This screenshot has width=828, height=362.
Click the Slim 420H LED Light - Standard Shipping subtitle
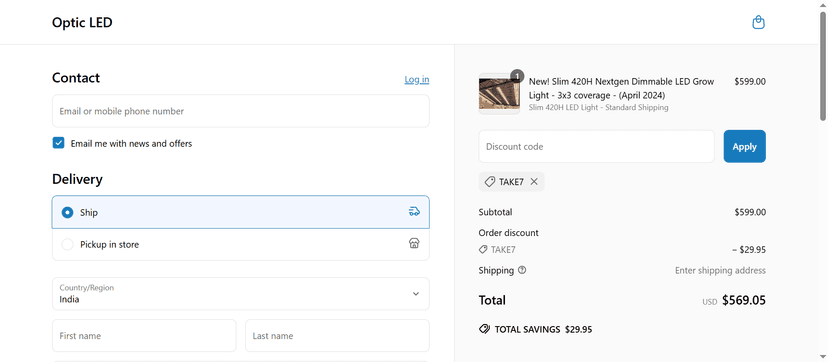click(598, 107)
